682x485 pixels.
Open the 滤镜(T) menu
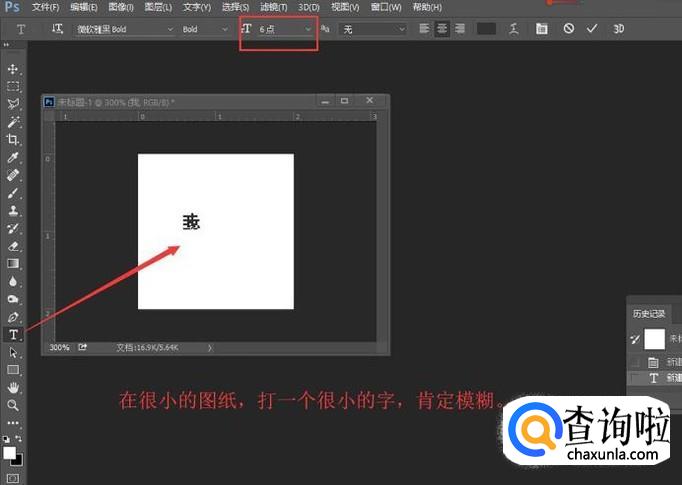(x=274, y=7)
